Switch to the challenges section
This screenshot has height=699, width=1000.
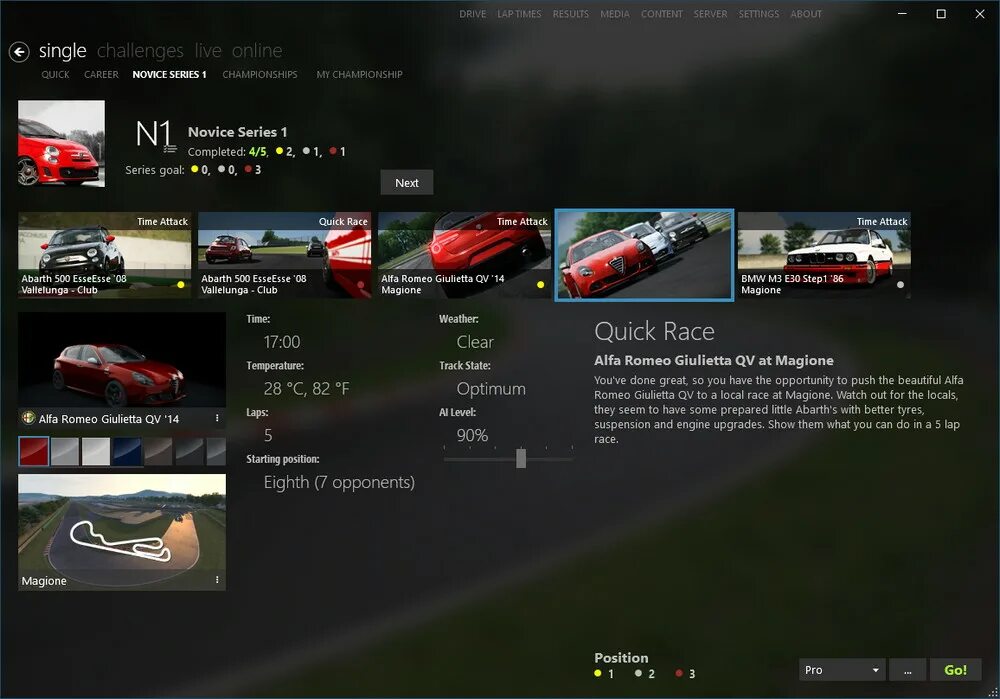click(140, 50)
